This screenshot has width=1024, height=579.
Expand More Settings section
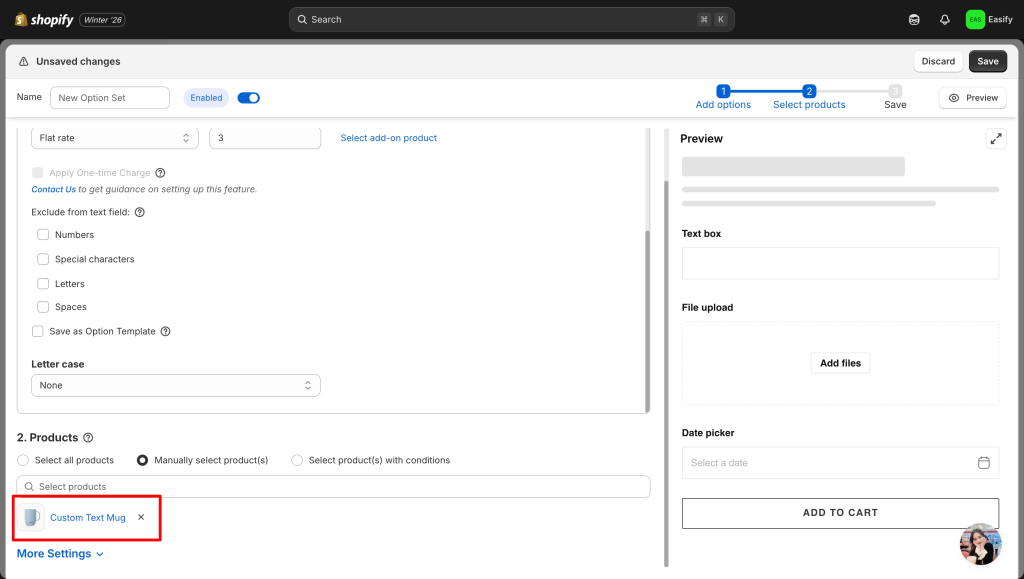(61, 554)
